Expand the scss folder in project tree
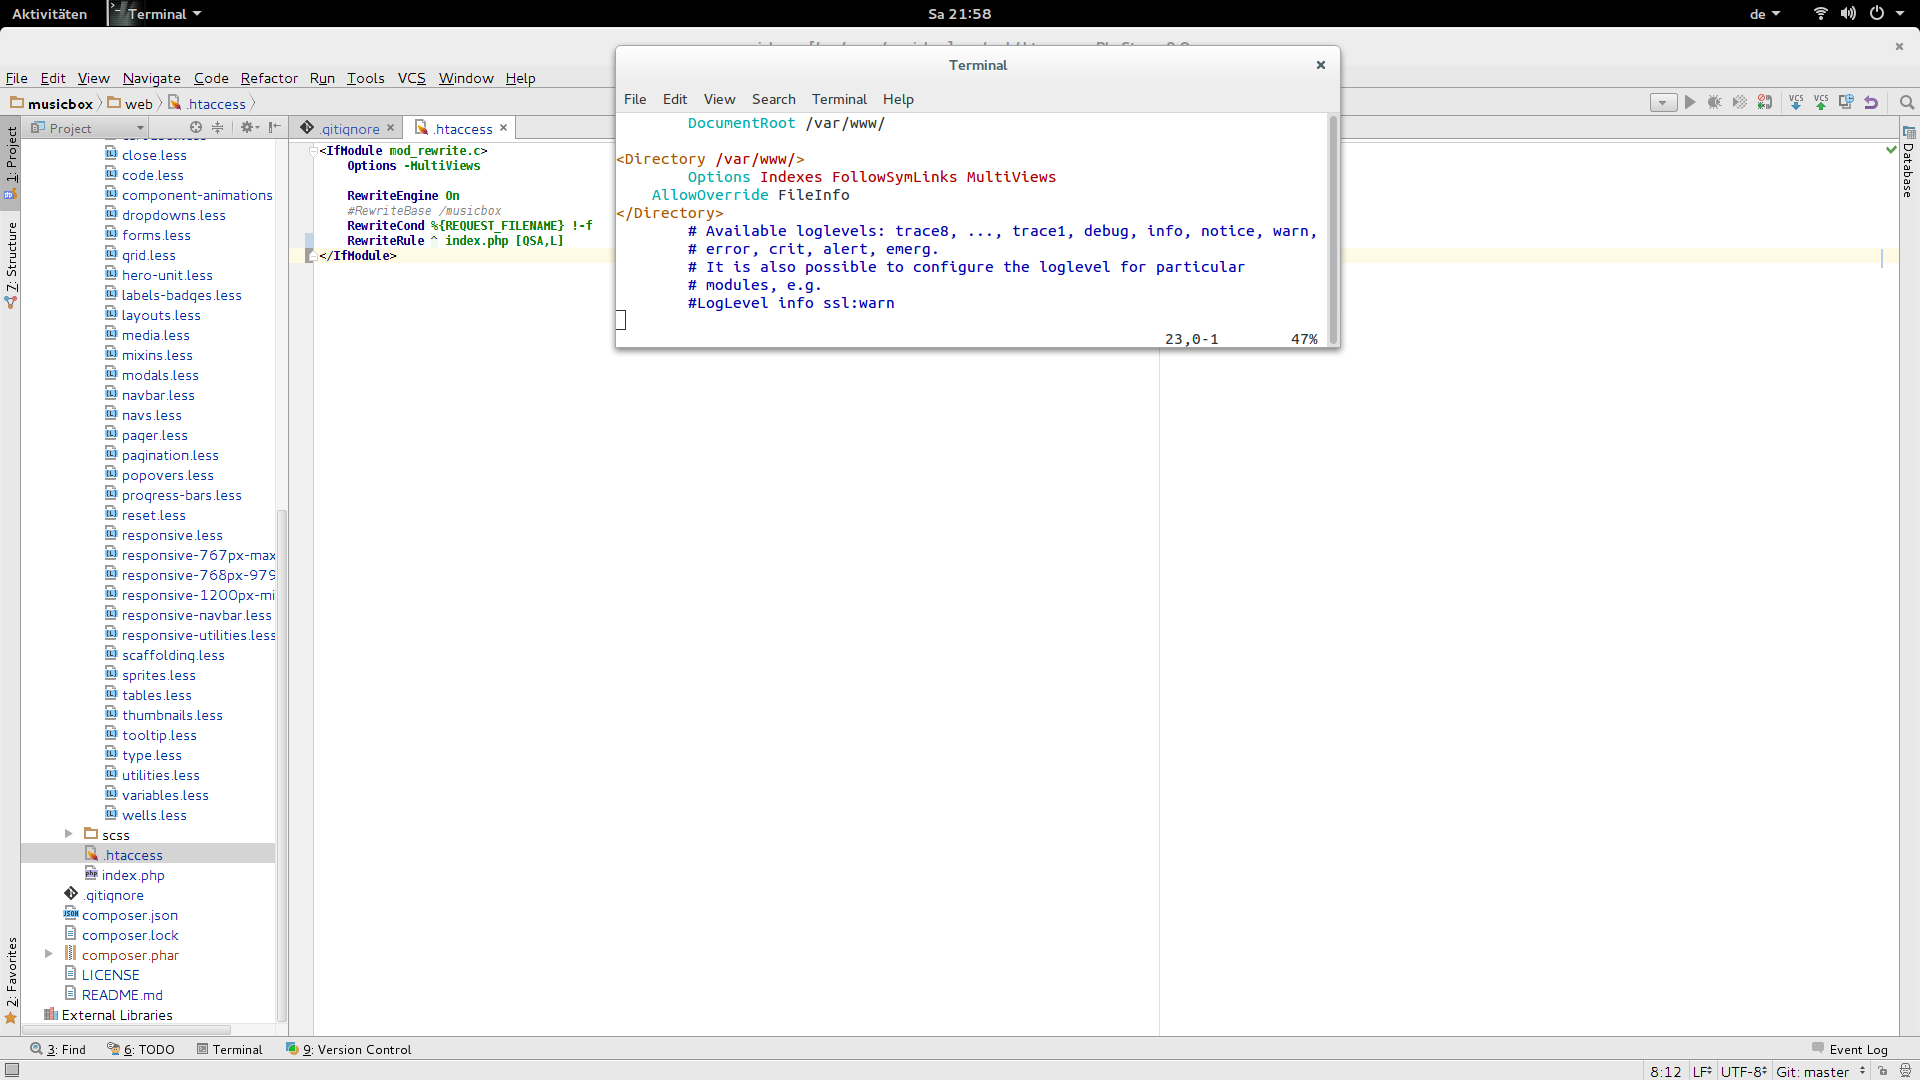1920x1080 pixels. (x=68, y=834)
